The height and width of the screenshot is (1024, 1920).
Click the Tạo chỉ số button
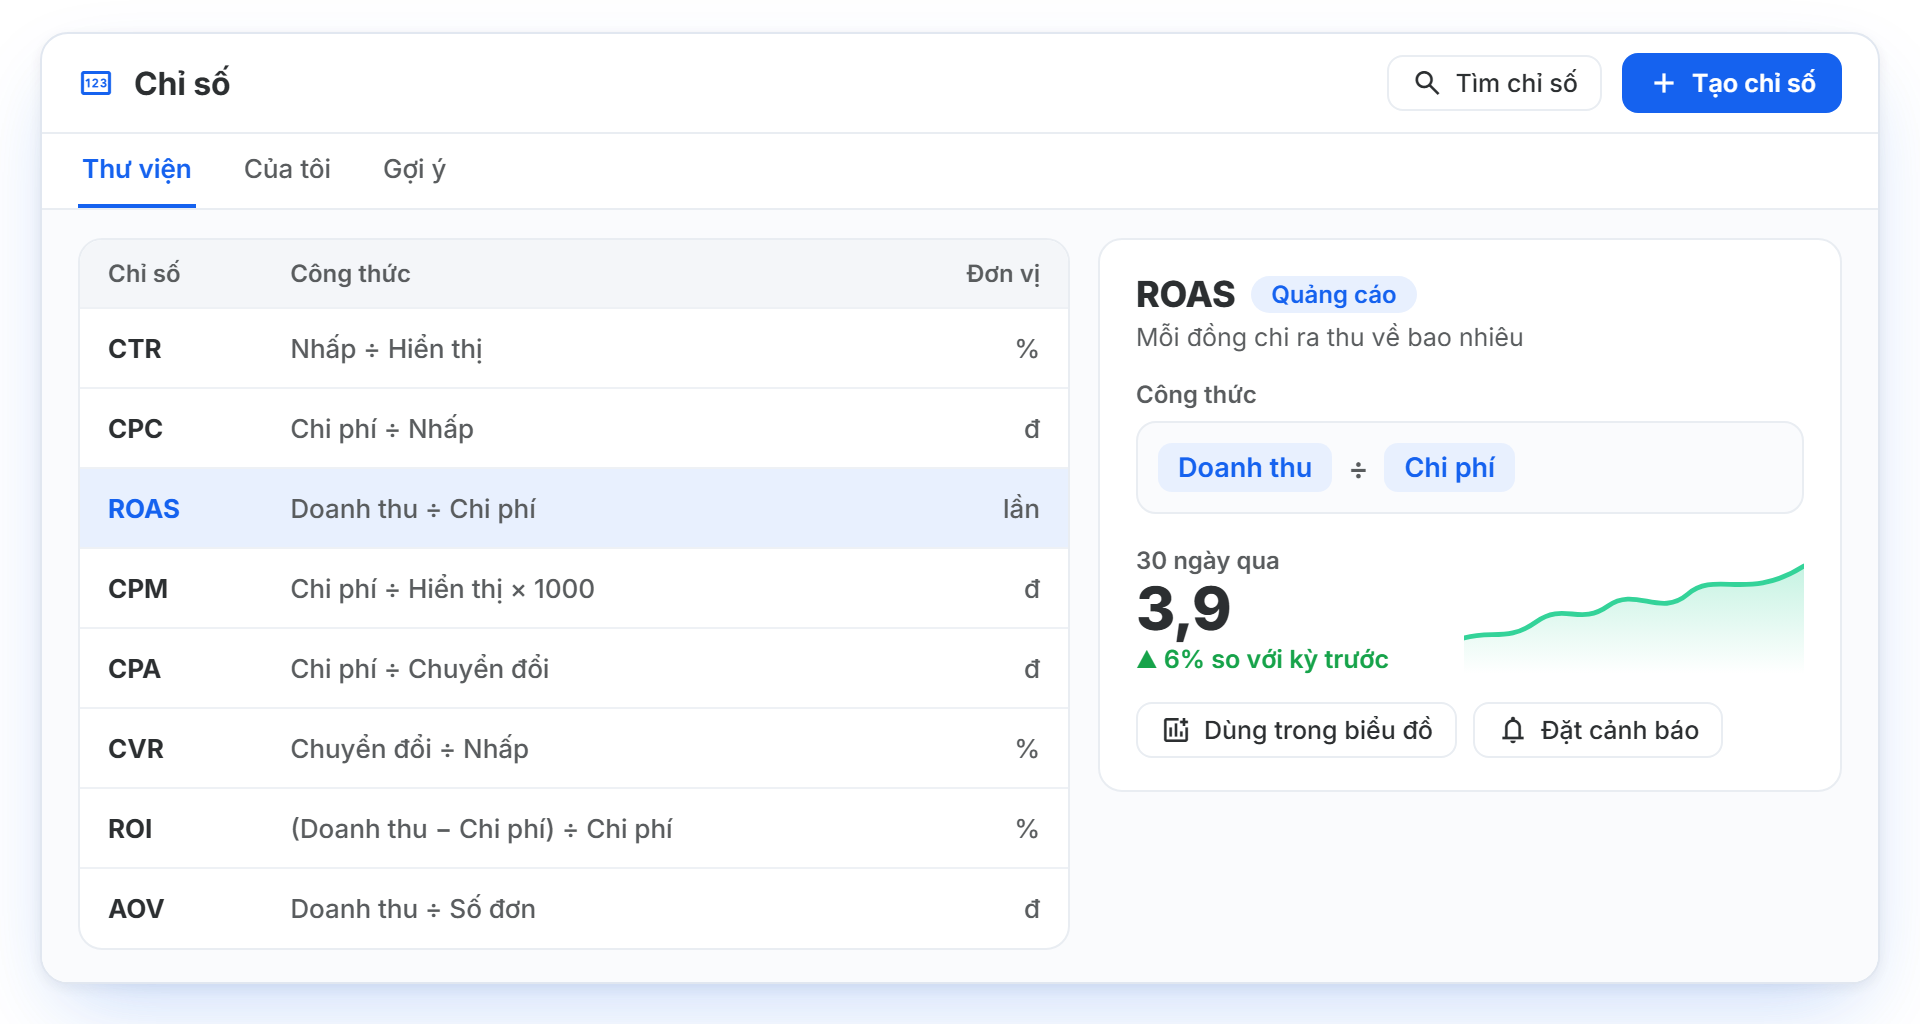pos(1731,83)
